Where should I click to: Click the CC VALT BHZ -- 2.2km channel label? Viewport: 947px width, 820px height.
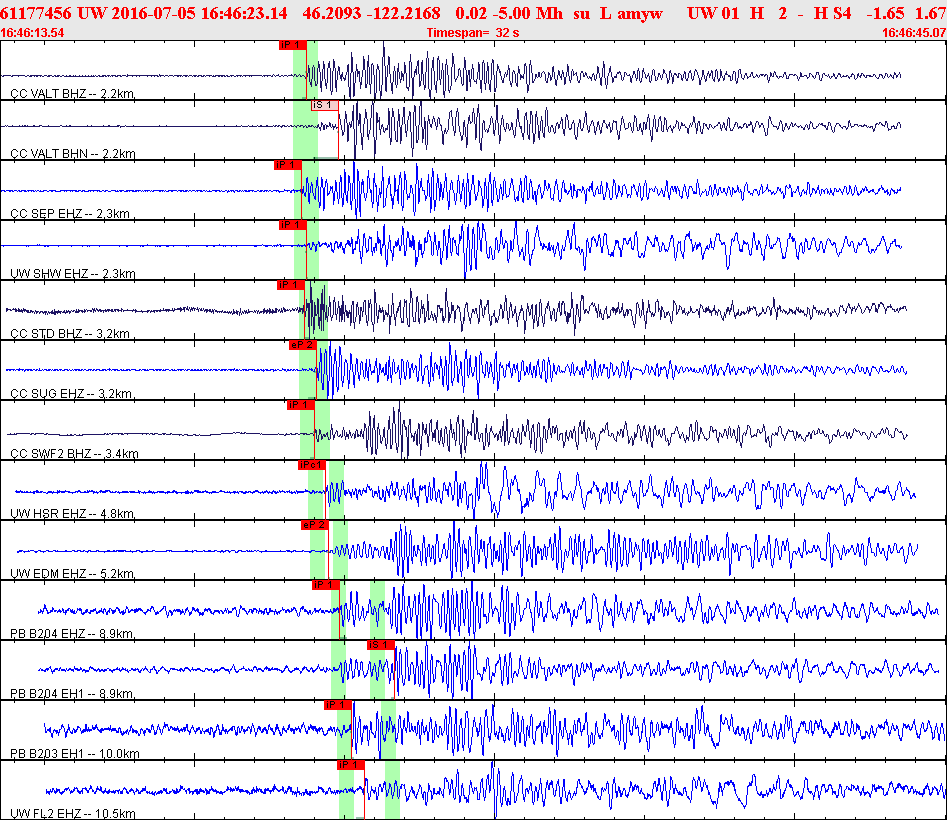point(72,94)
